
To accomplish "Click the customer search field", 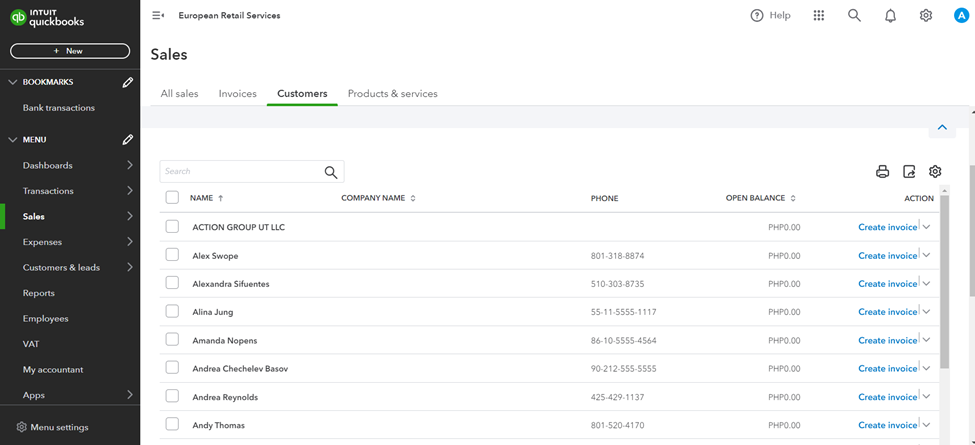I will coord(242,172).
